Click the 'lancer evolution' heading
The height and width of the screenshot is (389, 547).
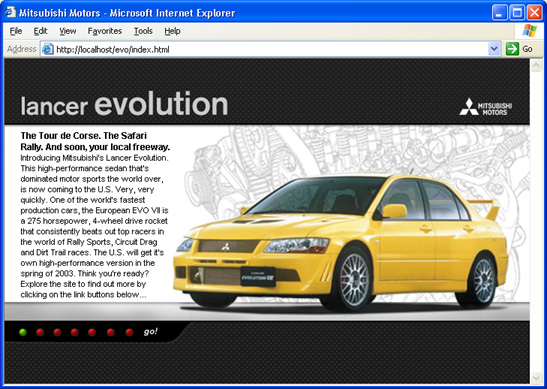[x=124, y=104]
